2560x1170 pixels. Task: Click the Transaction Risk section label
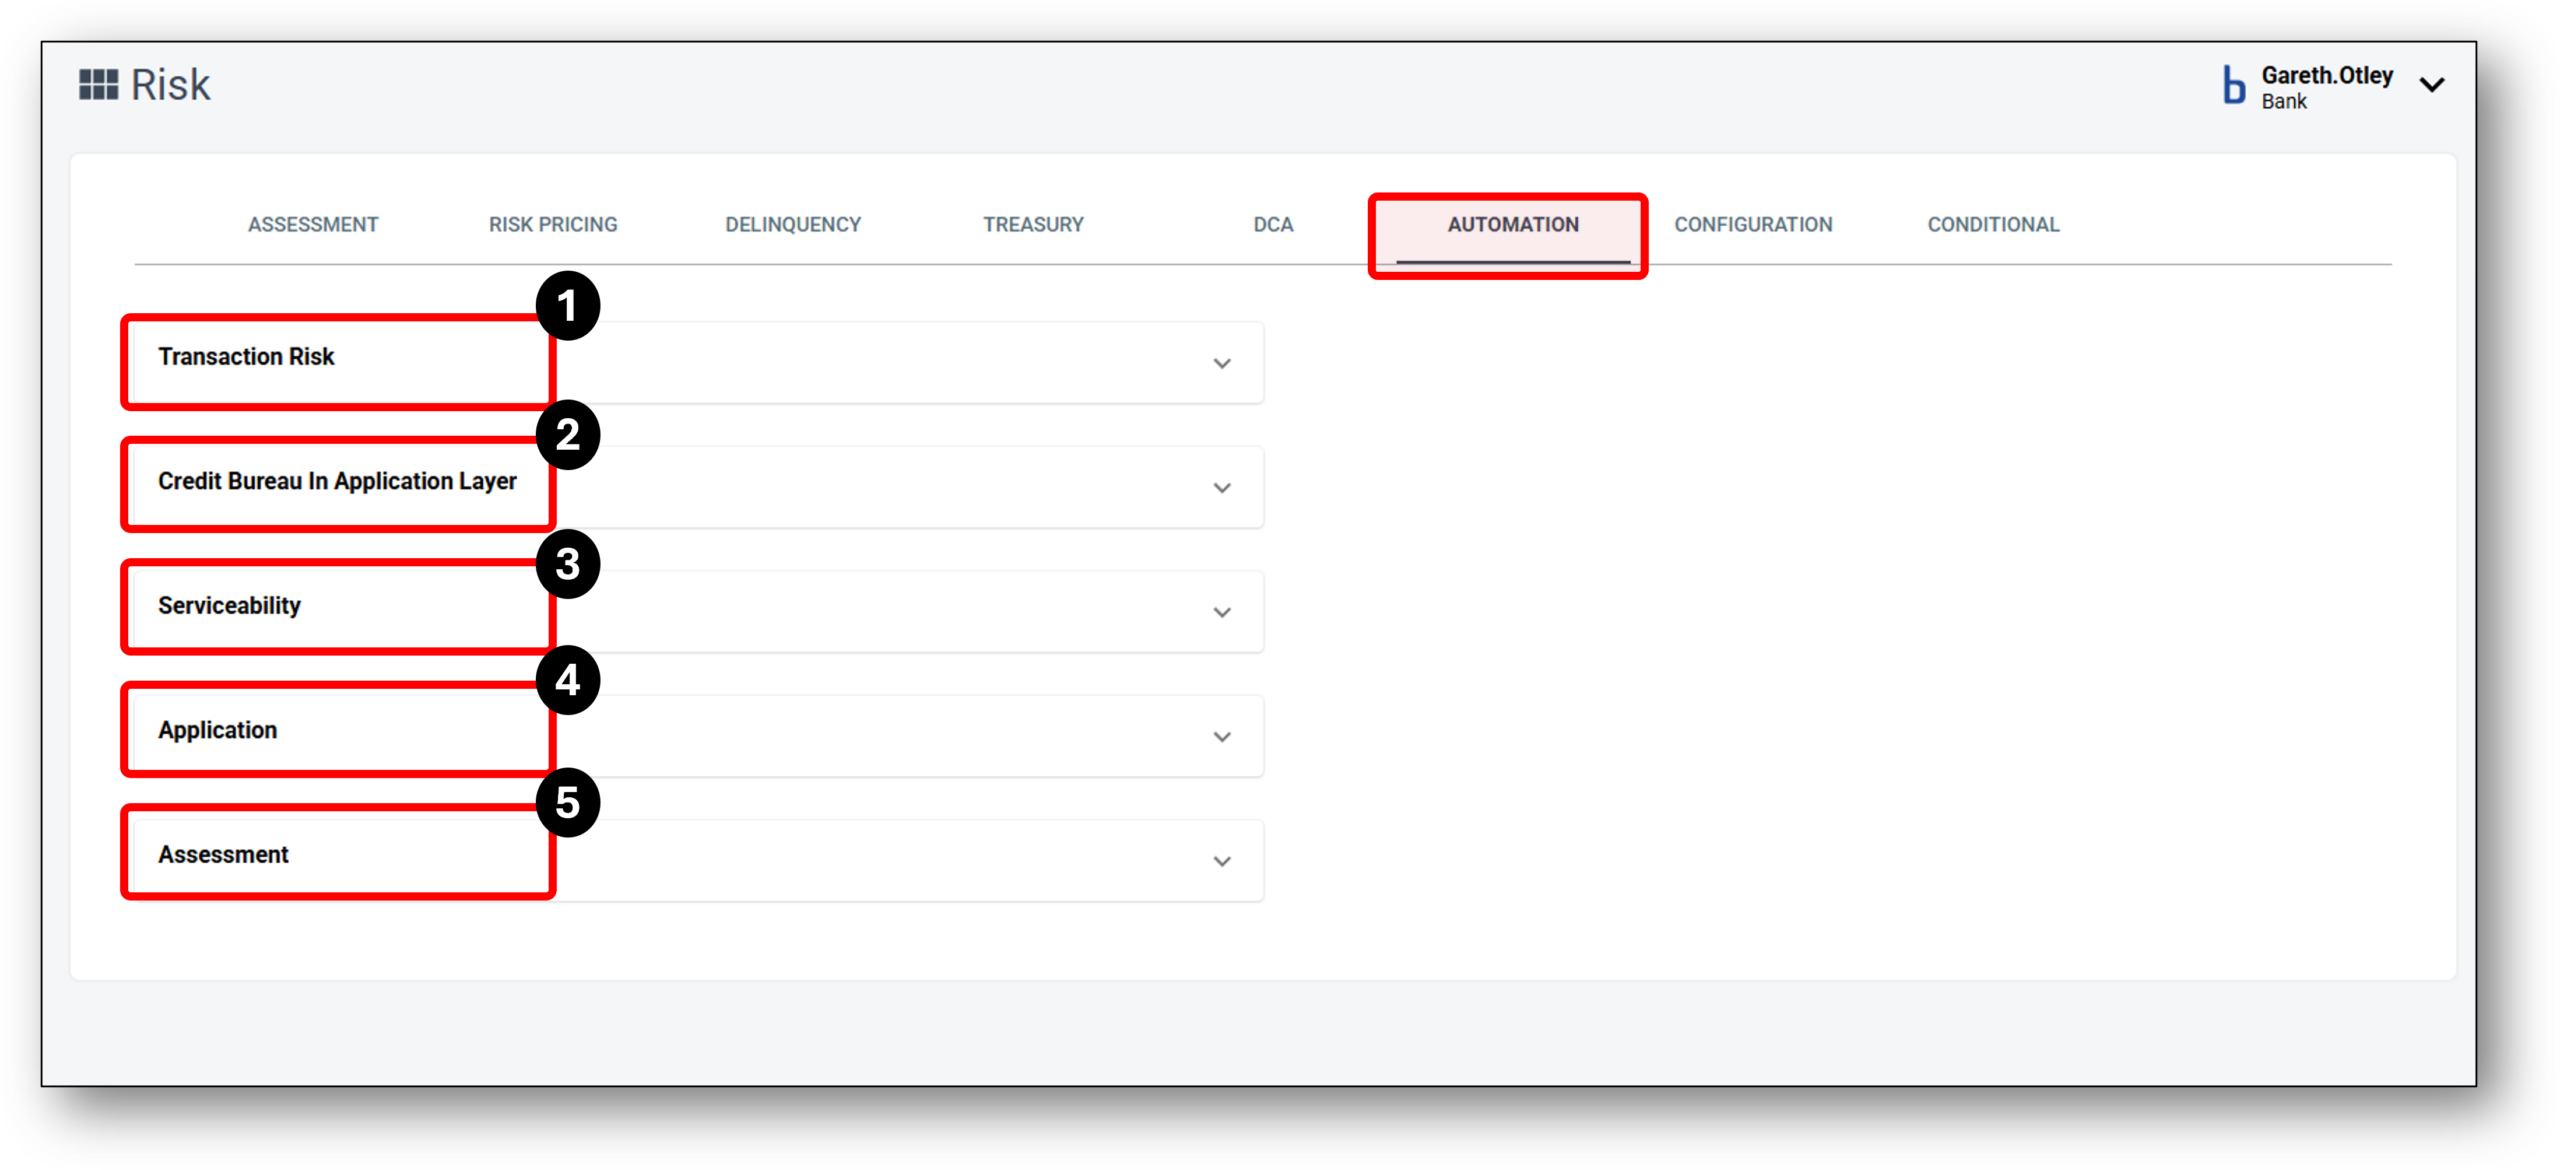click(x=246, y=356)
